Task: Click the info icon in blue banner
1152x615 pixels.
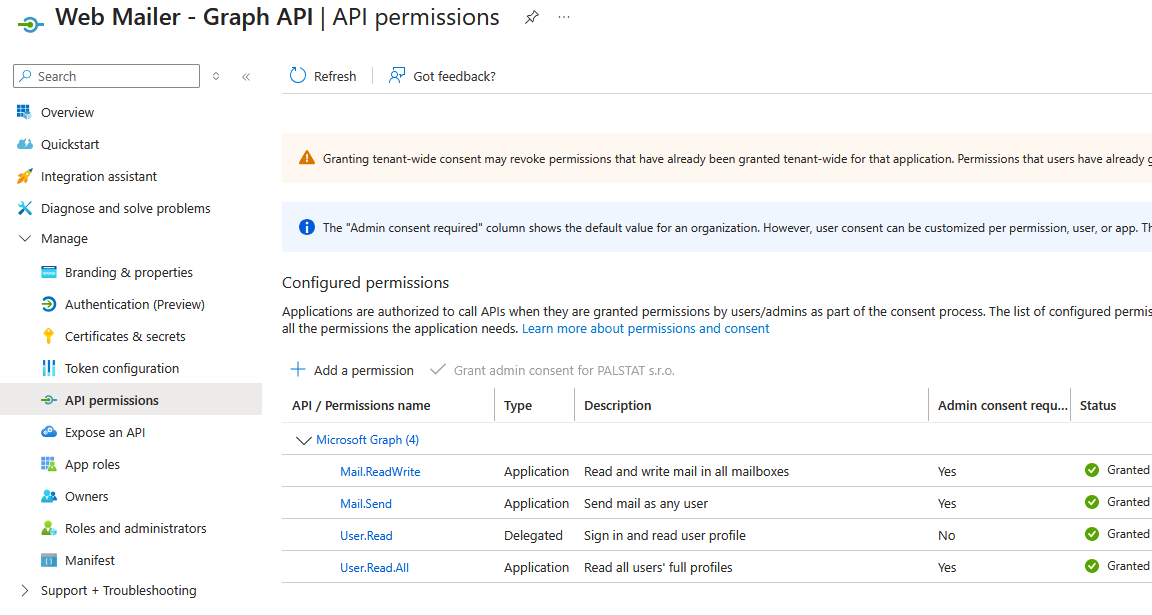Action: point(306,227)
